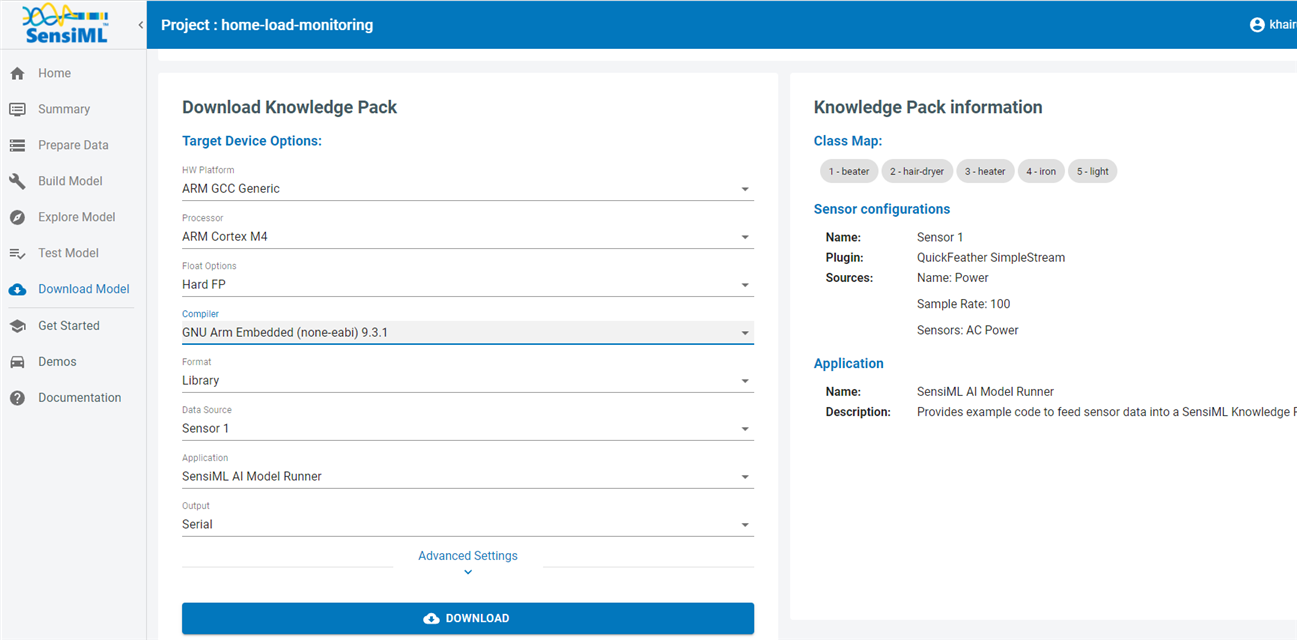
Task: Click the SensiML logo
Action: click(65, 24)
